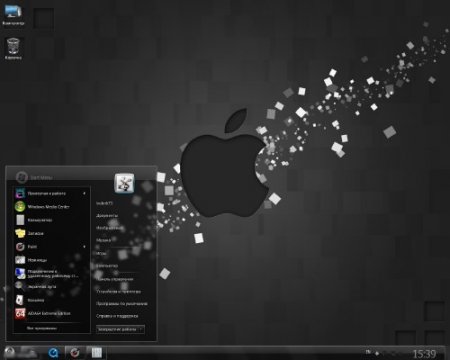This screenshot has height=360, width=450.
Task: Open Control Panel from Start menu
Action: click(114, 279)
